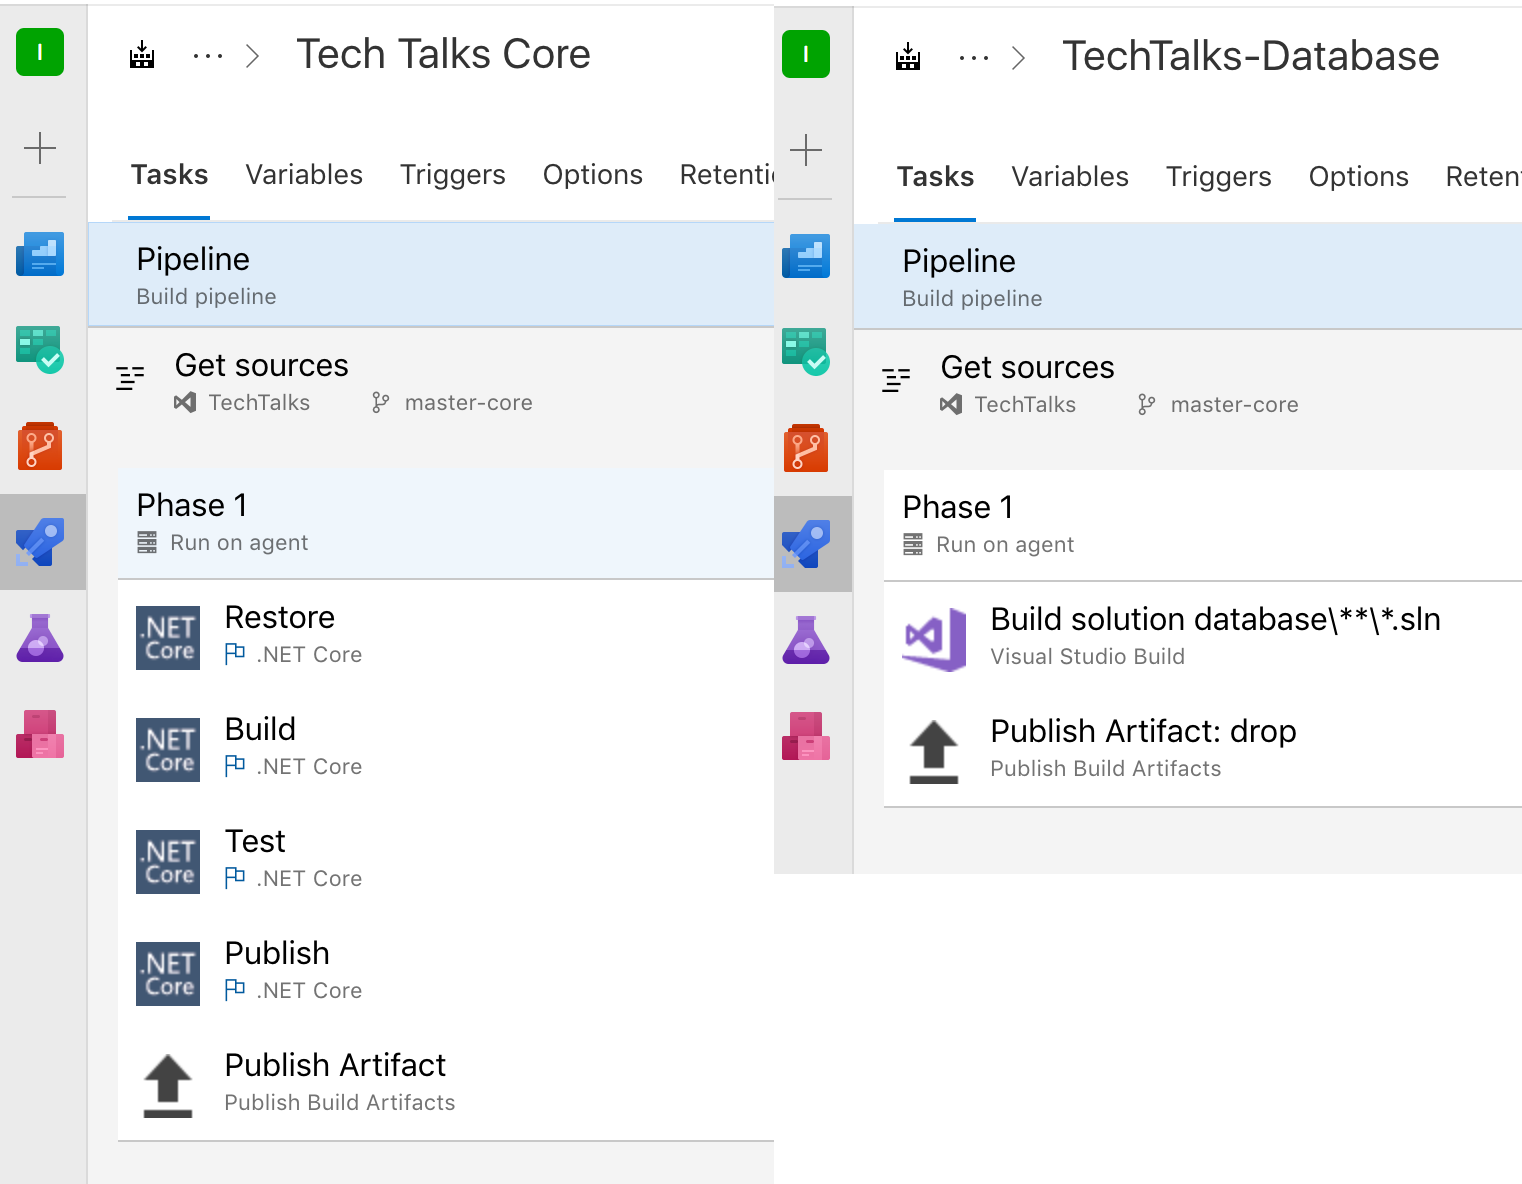Screen dimensions: 1522x1184
Task: Select the Restore .NET Core task
Action: [x=446, y=636]
